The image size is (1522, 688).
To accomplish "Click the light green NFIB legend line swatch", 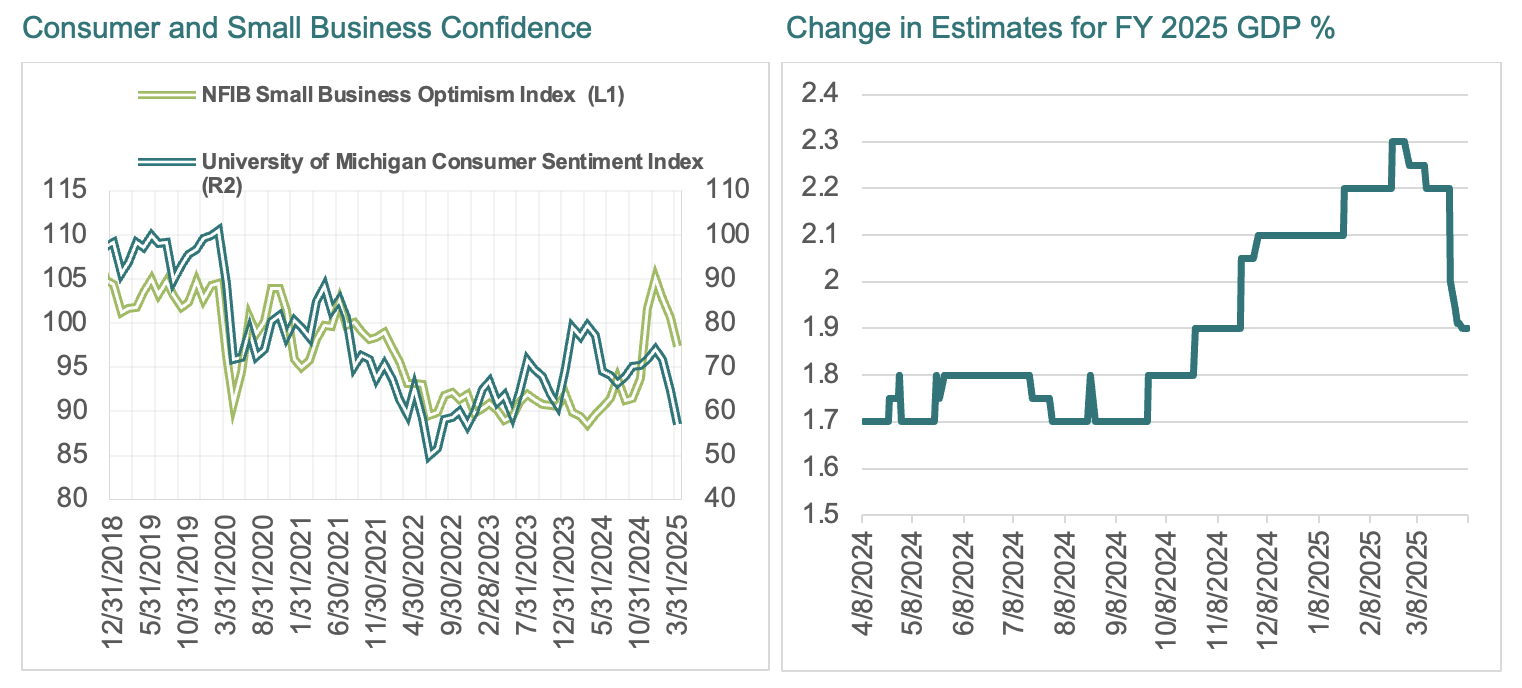I will 164,94.
